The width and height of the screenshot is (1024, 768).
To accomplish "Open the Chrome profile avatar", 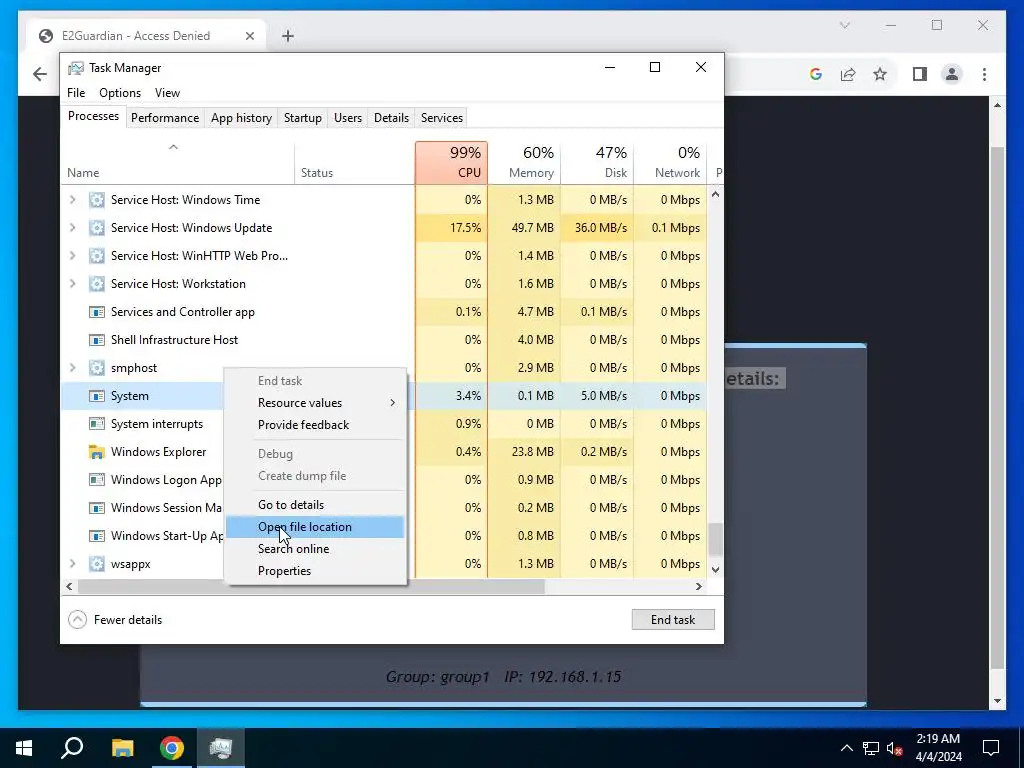I will click(952, 74).
